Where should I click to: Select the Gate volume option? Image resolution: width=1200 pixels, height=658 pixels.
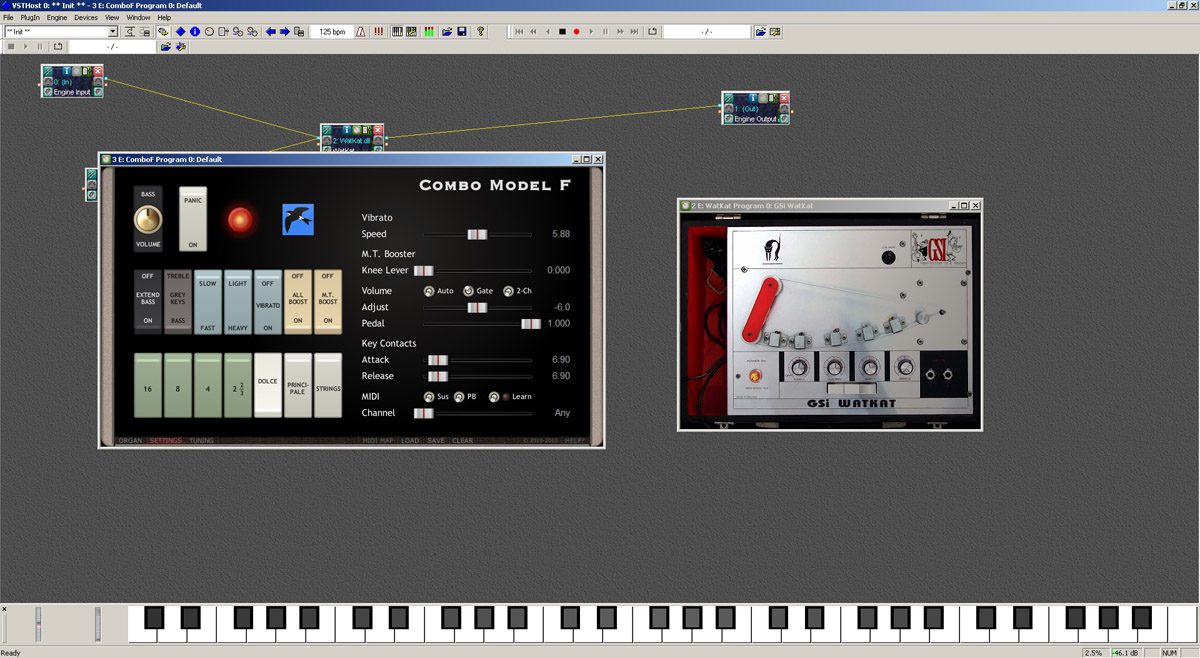(x=469, y=291)
